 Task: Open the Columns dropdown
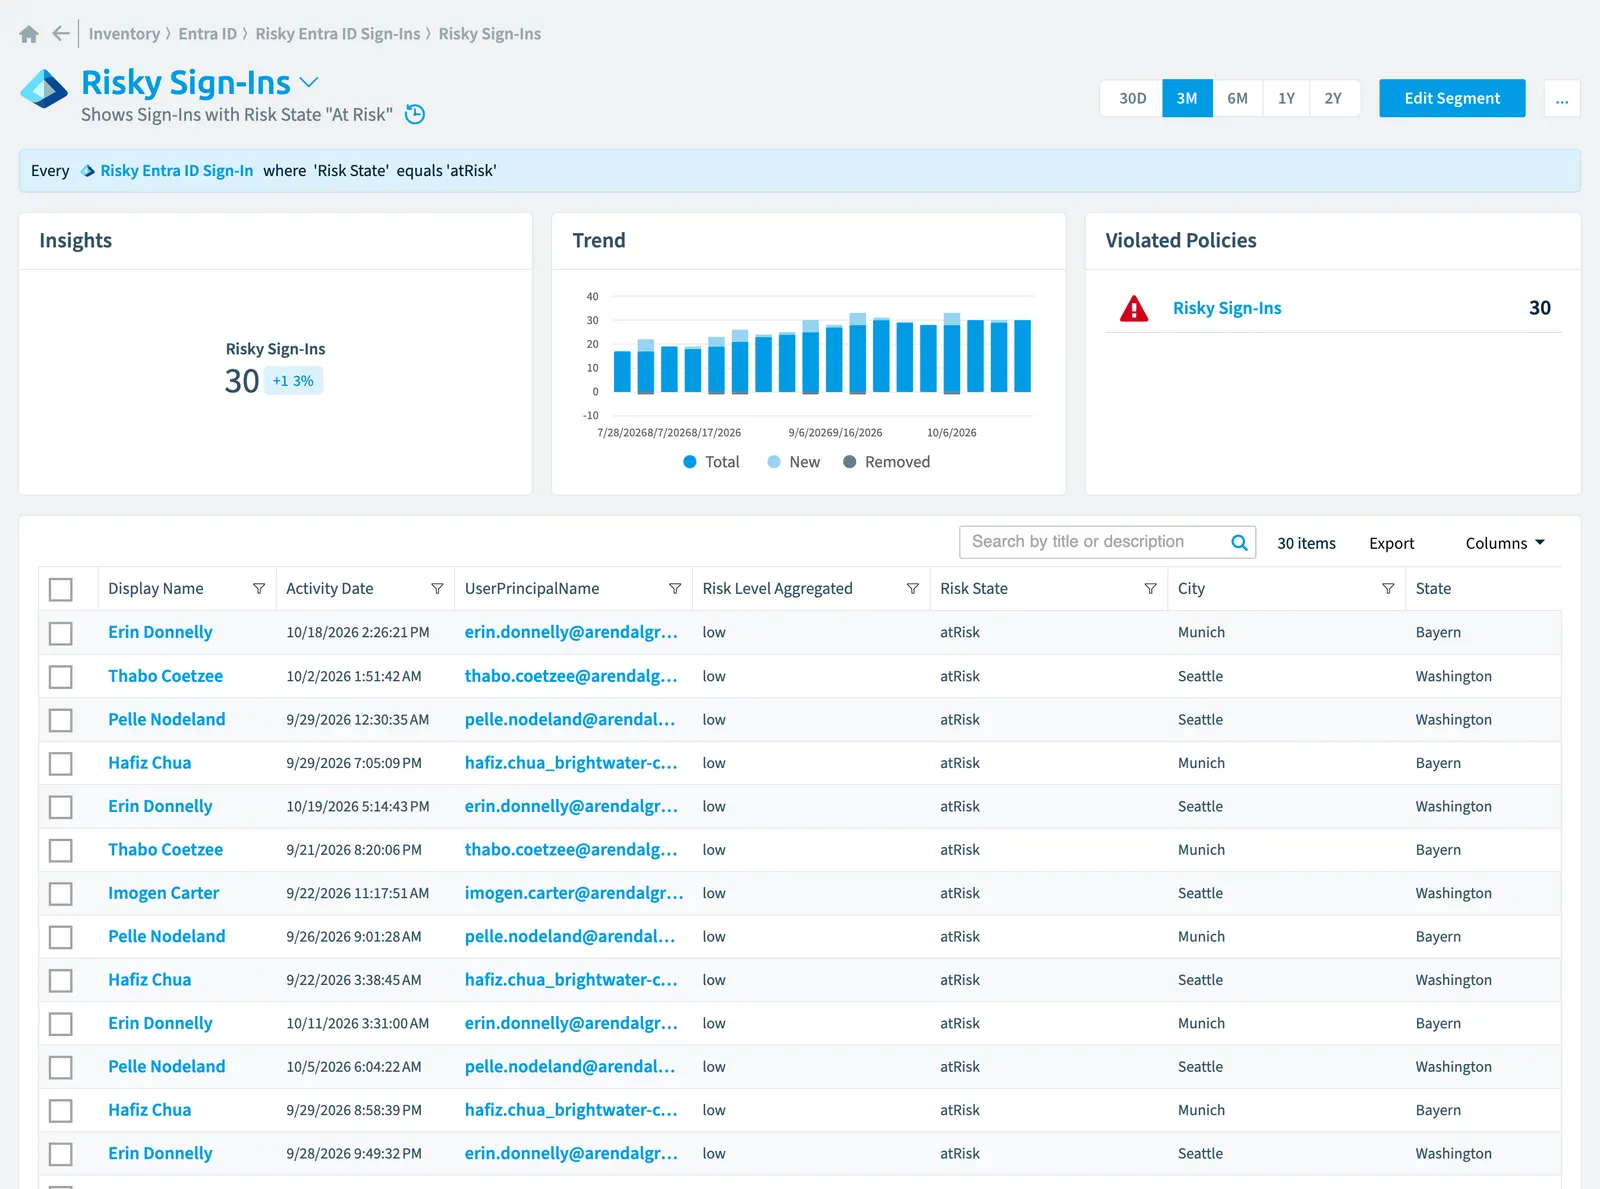point(1505,543)
